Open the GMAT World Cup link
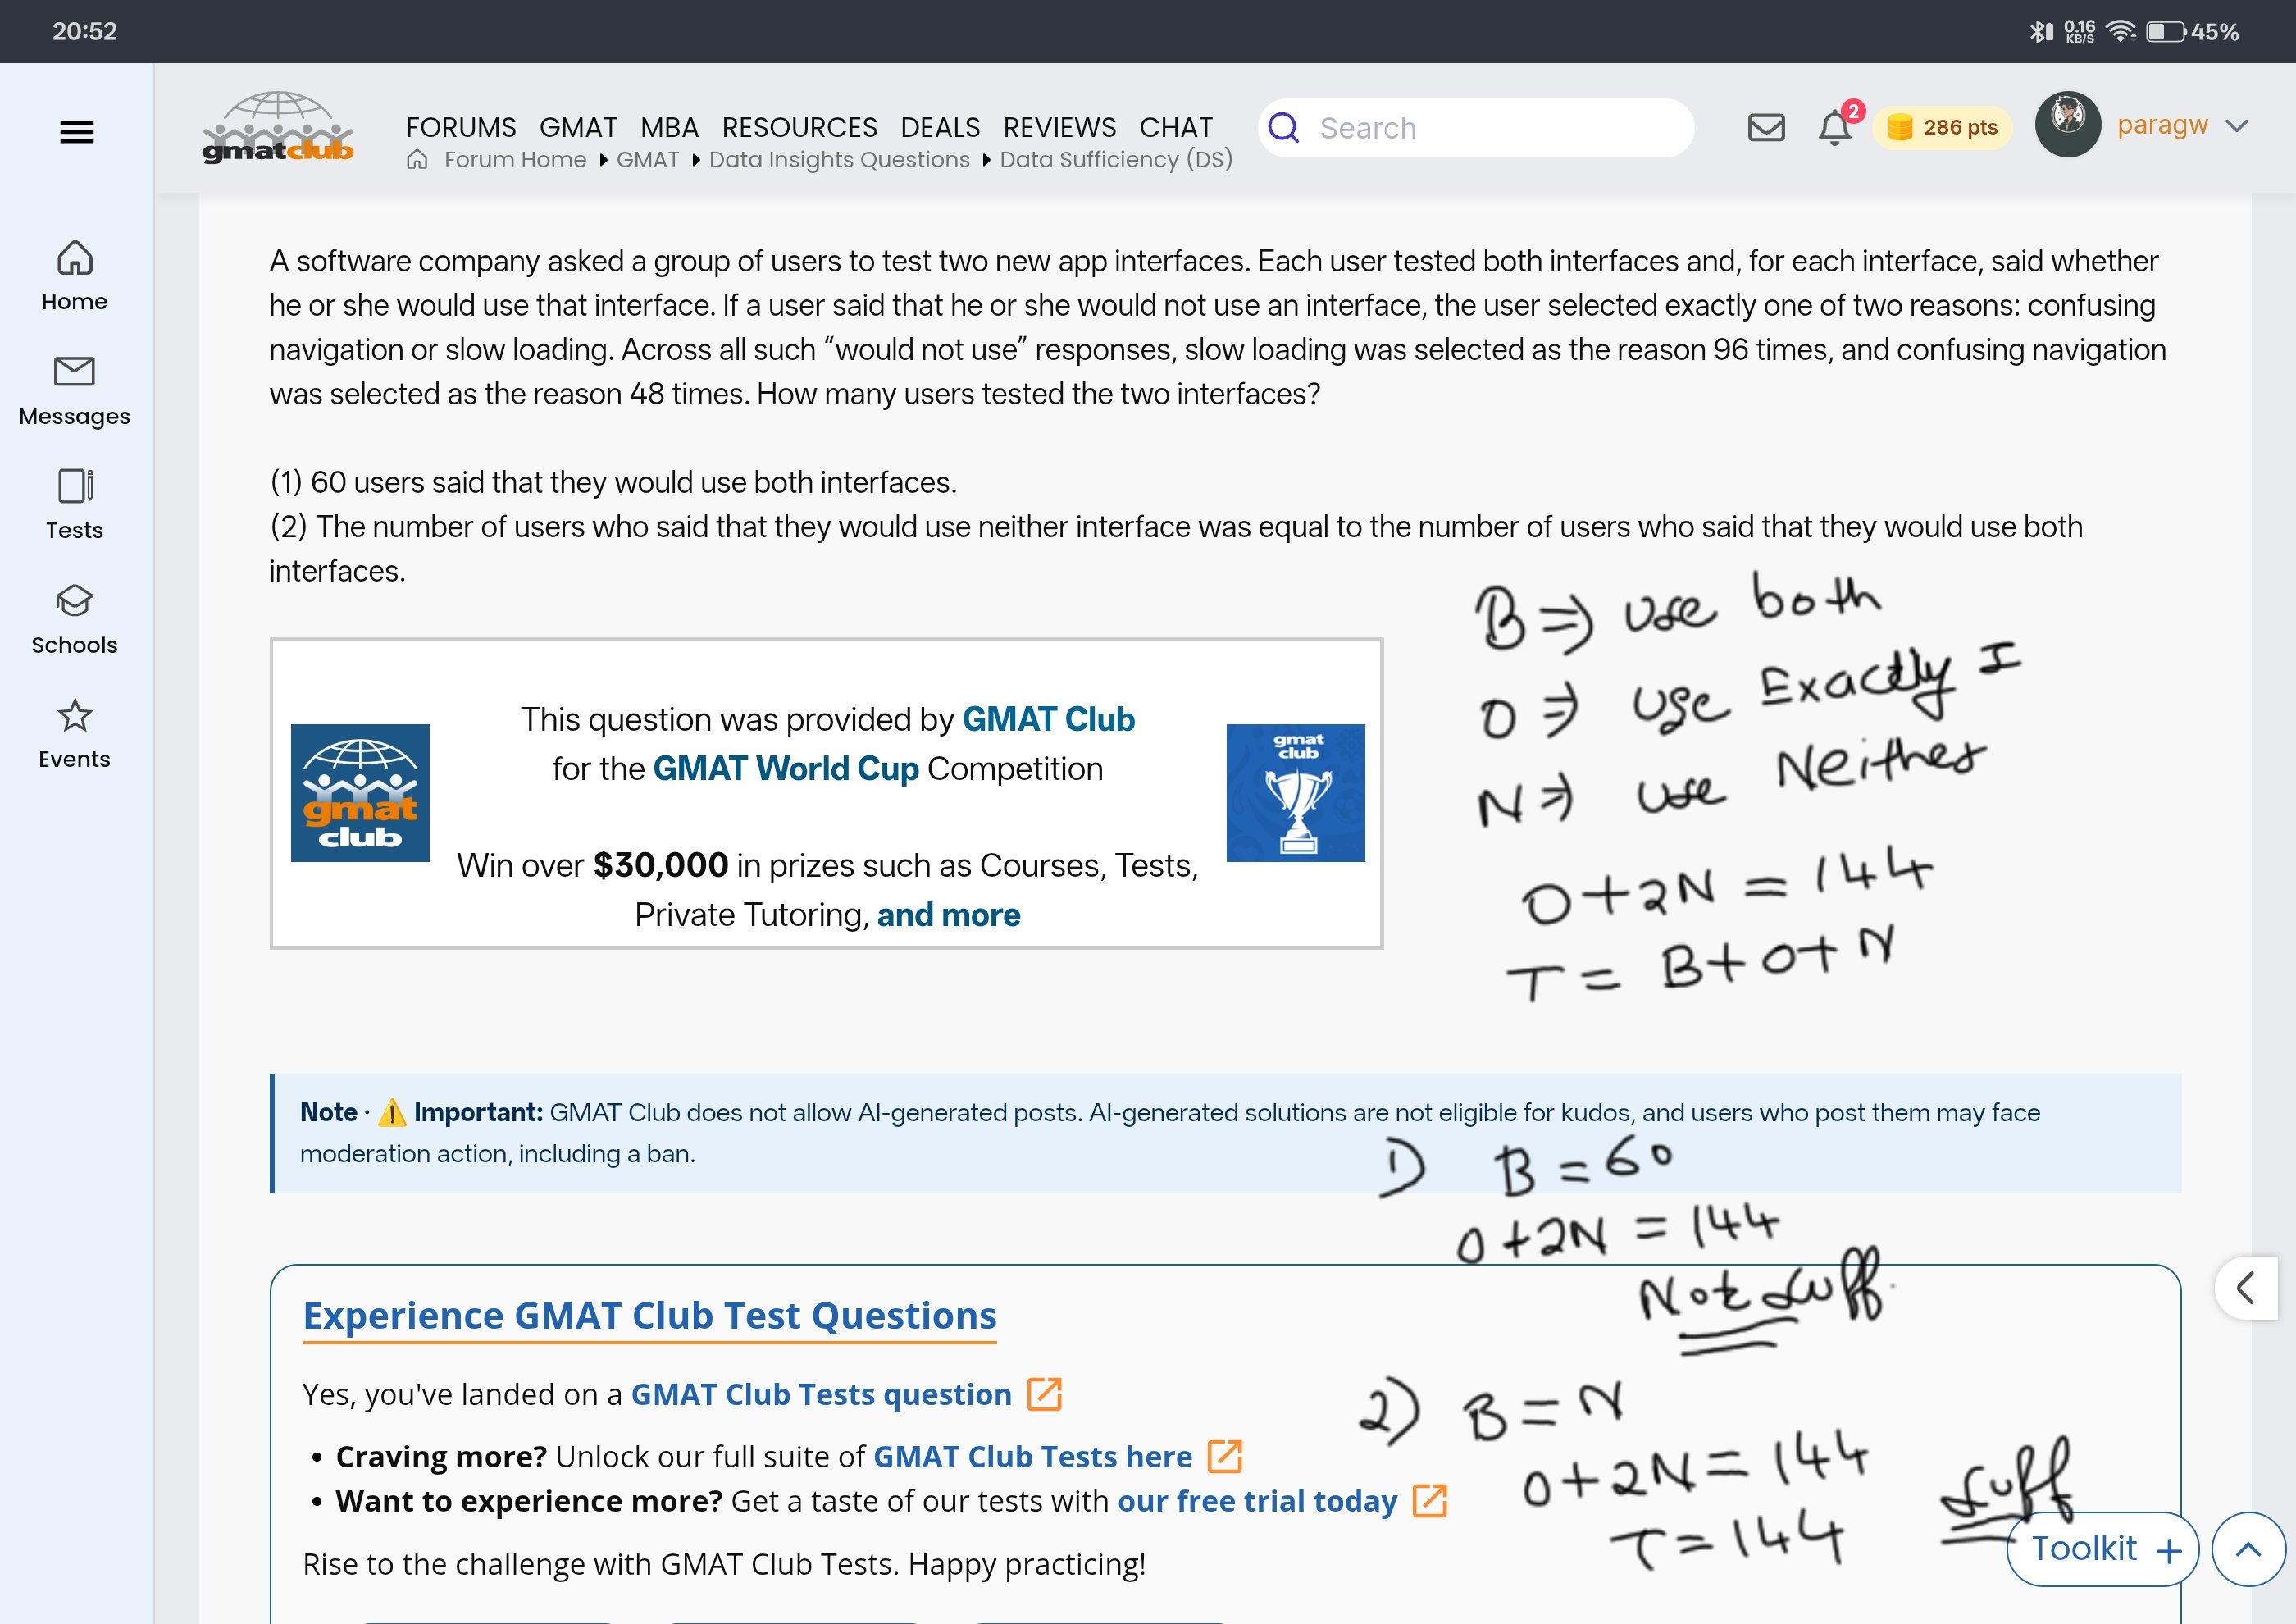2296x1624 pixels. pyautogui.click(x=786, y=768)
